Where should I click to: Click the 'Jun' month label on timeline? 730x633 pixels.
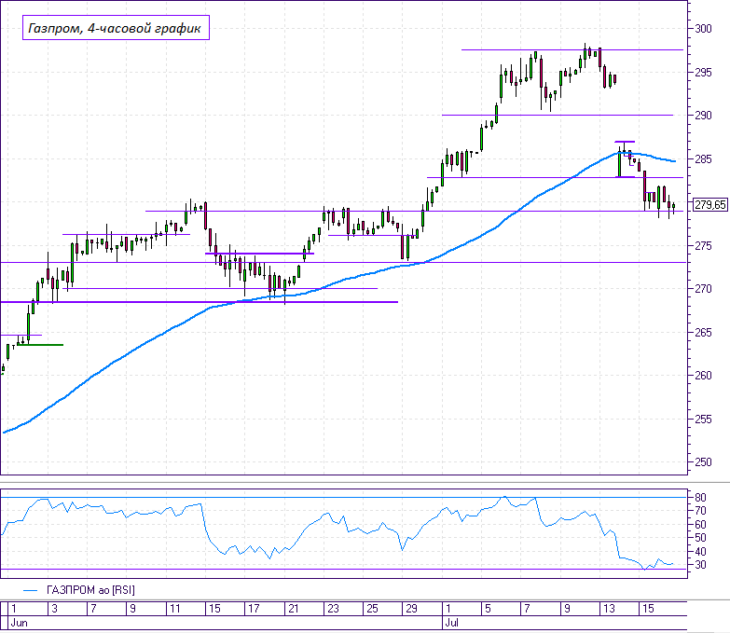(19, 623)
